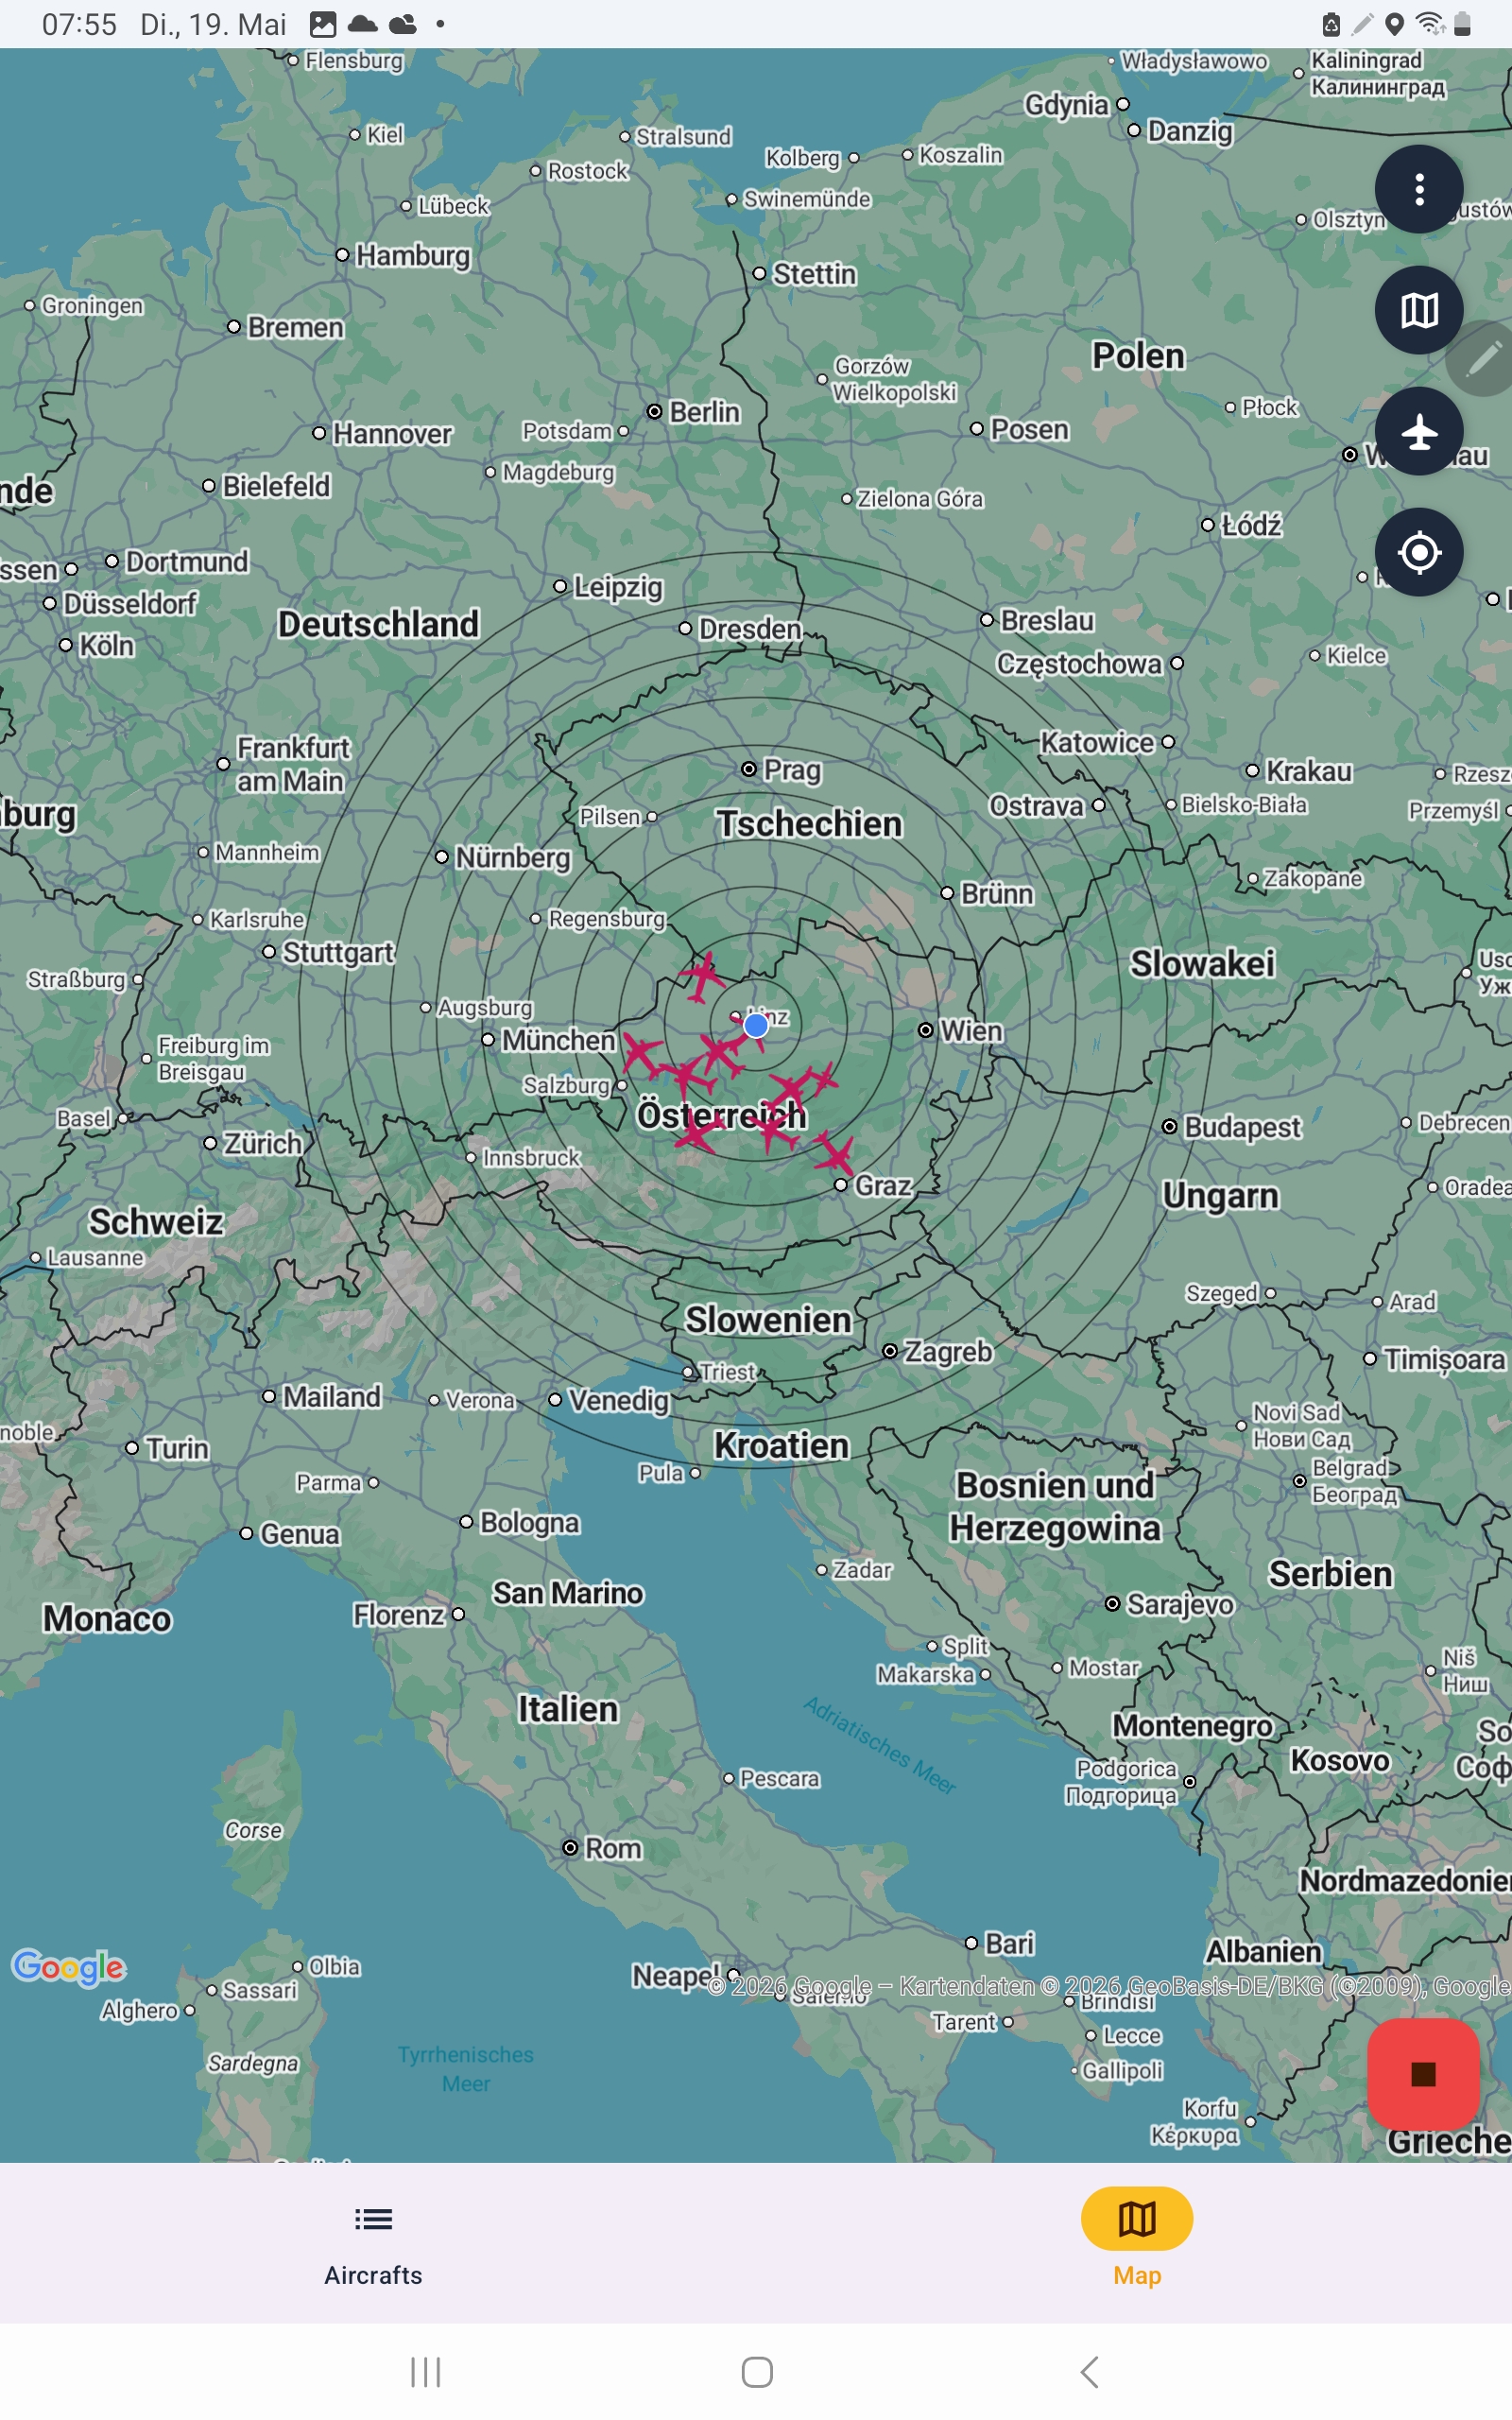Image resolution: width=1512 pixels, height=2420 pixels.
Task: Tap the clock showing 07:55
Action: pyautogui.click(x=79, y=24)
